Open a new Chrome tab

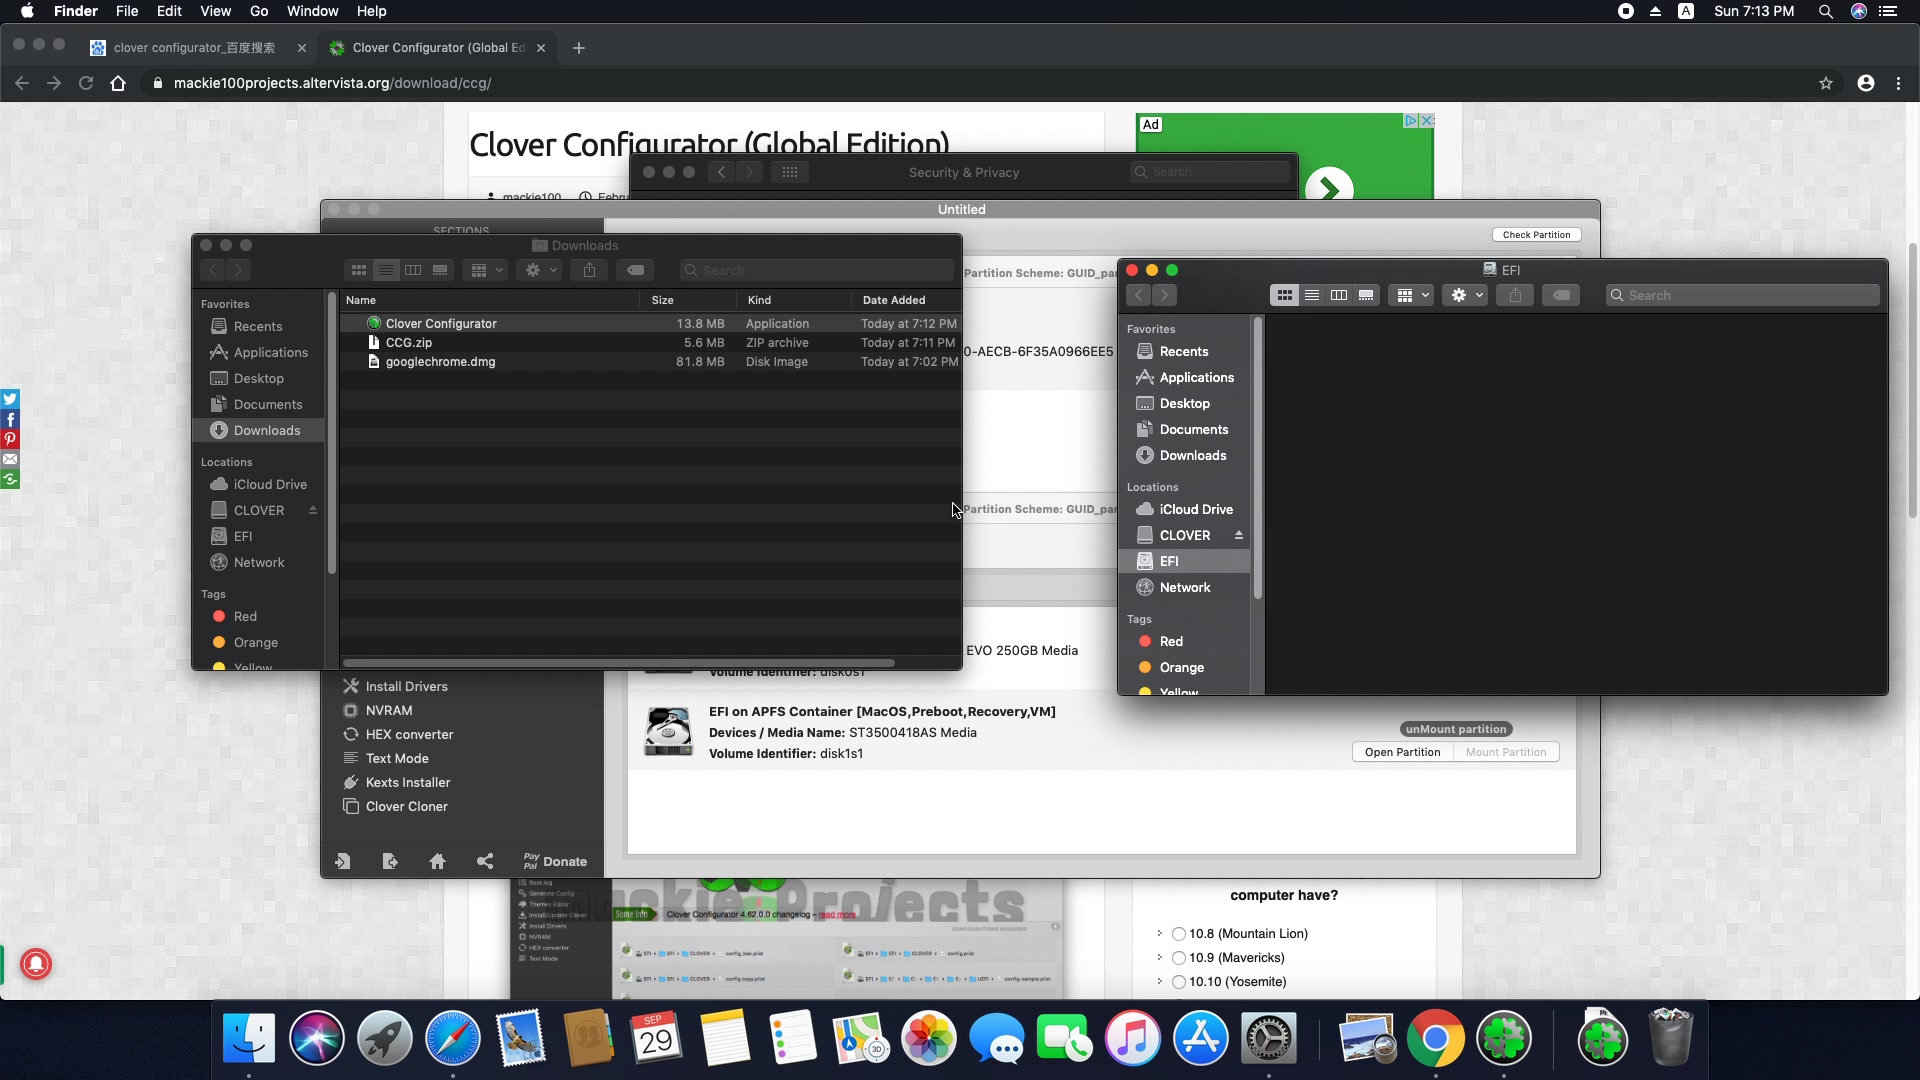(x=578, y=47)
